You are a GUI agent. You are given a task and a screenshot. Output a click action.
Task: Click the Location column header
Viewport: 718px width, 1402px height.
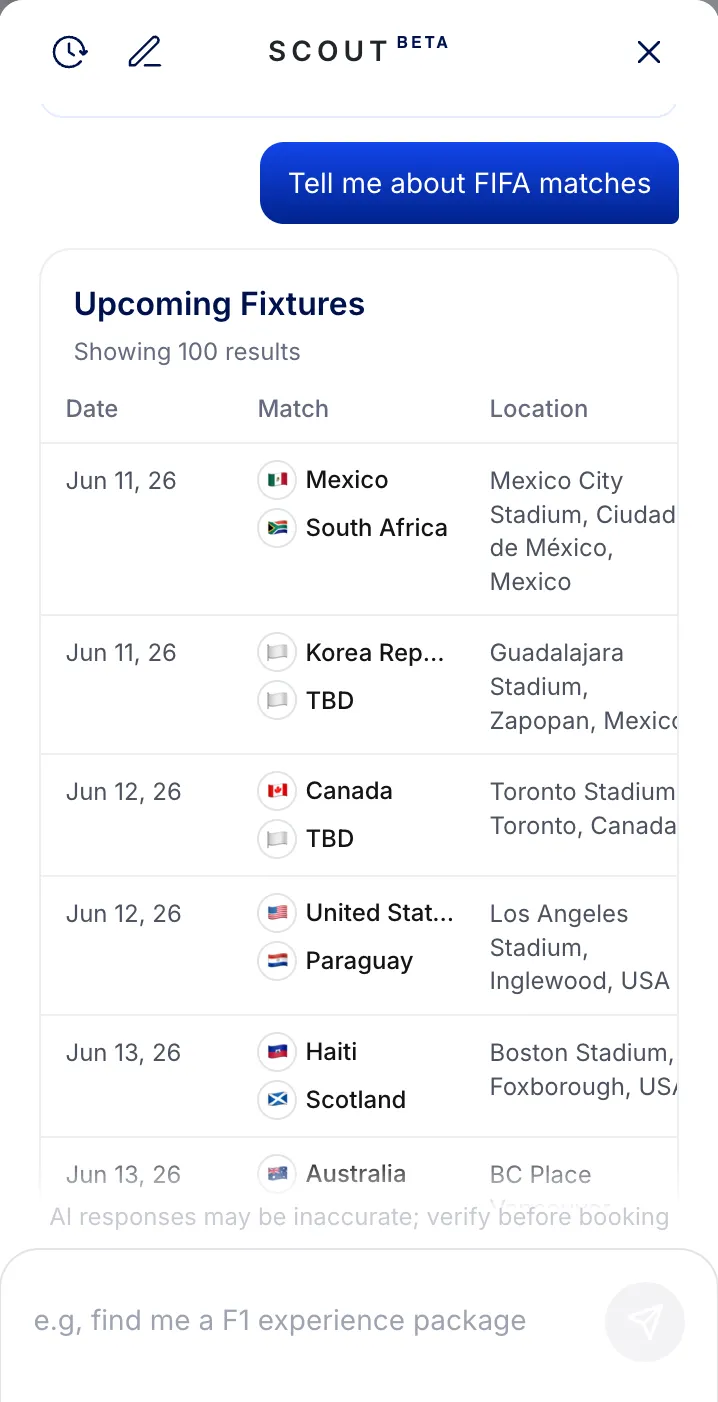point(538,408)
